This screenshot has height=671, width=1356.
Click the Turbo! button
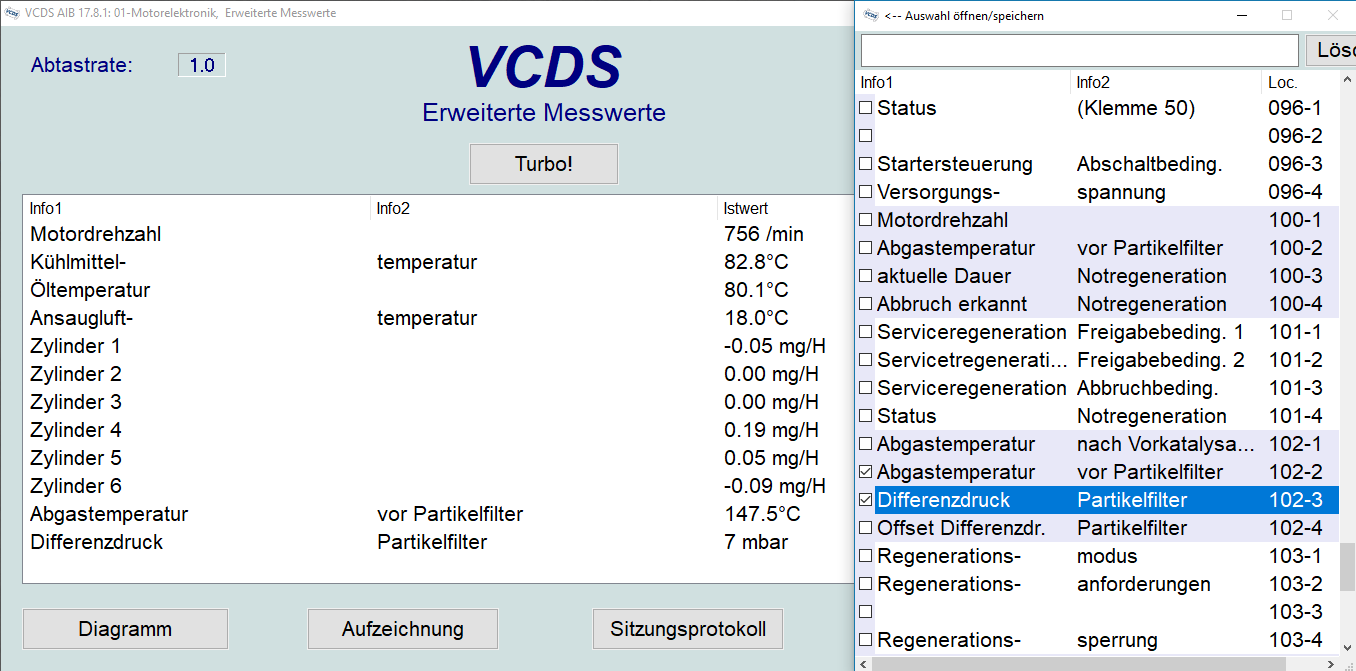click(x=544, y=164)
